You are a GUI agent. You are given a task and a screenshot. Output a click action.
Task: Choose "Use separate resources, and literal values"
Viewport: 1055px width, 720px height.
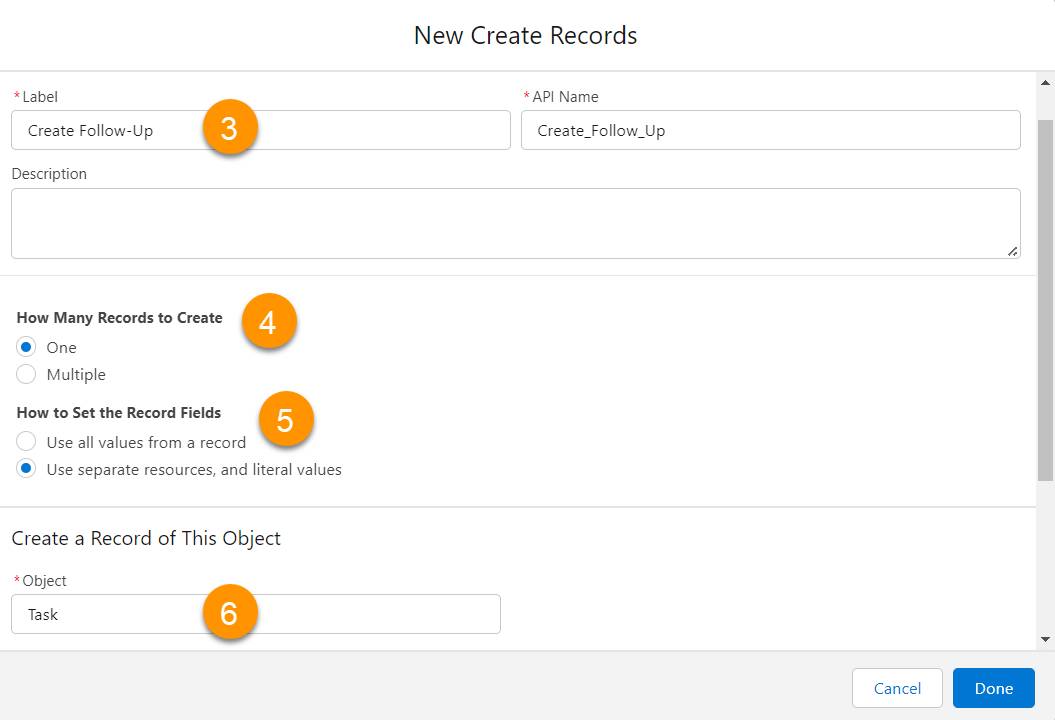click(26, 468)
